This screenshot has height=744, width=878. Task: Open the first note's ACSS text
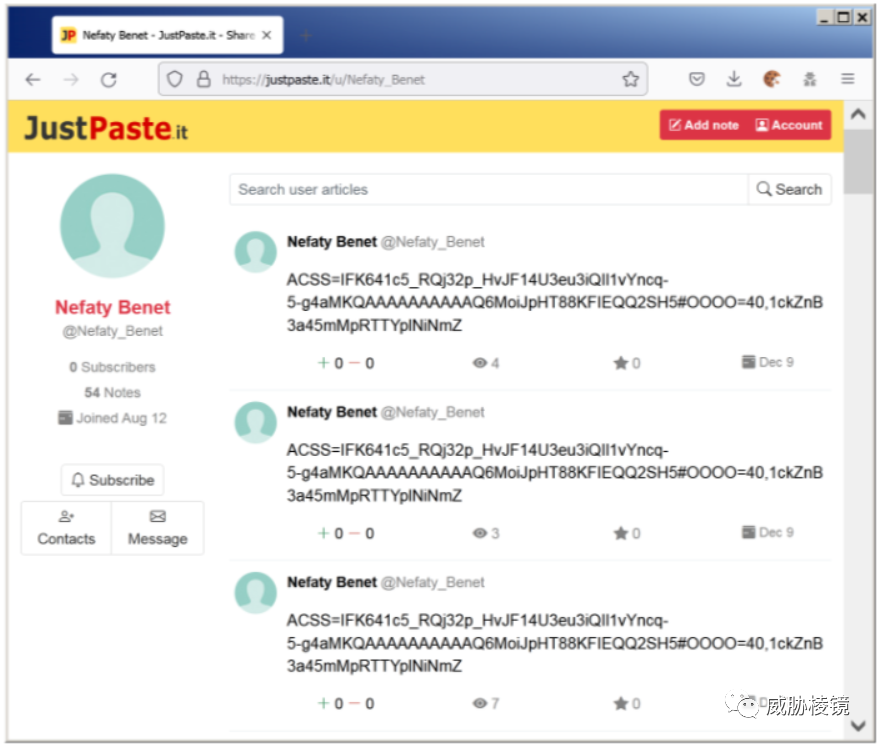(x=554, y=302)
